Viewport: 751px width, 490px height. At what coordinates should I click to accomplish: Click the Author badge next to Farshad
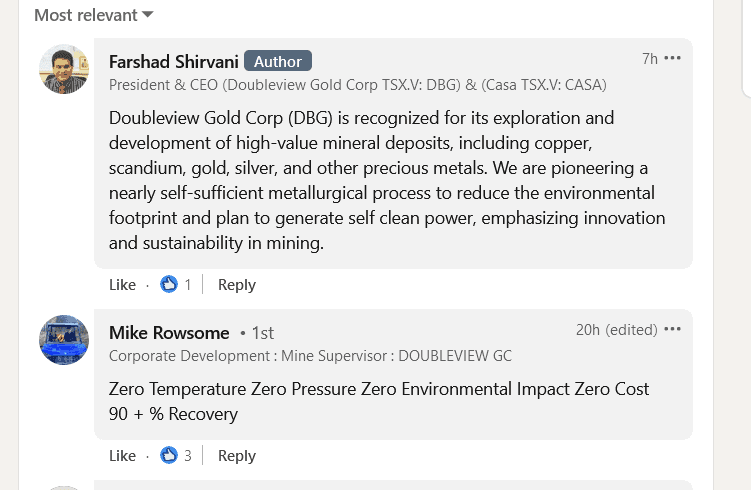[x=278, y=61]
